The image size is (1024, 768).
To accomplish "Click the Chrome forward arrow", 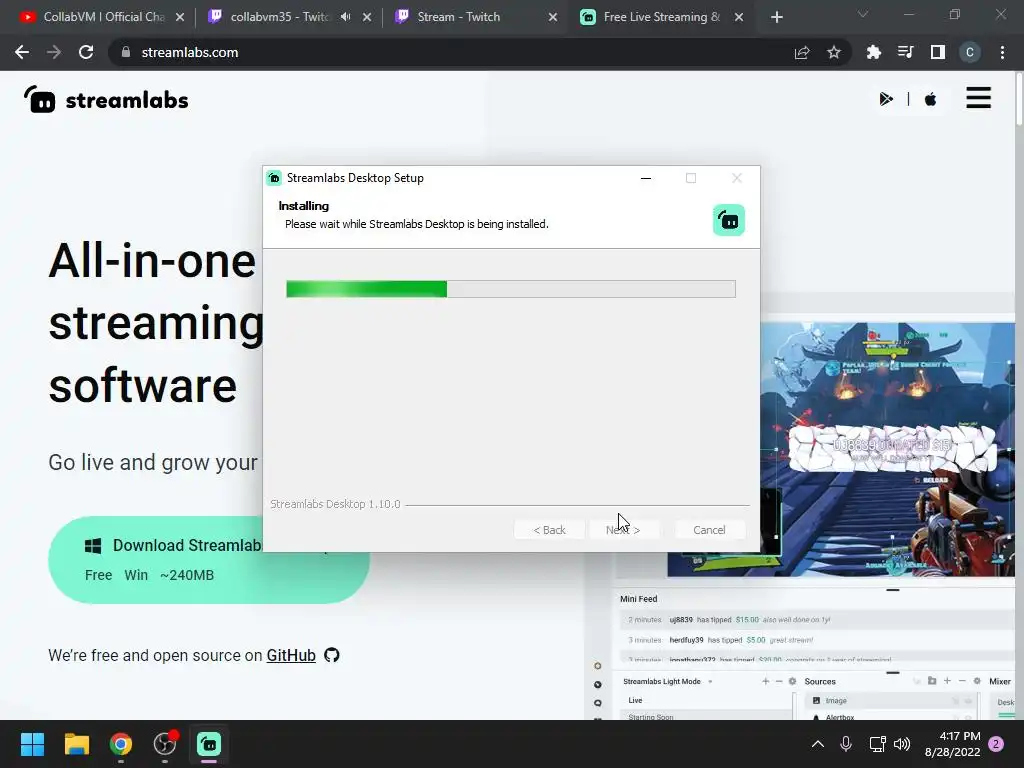I will tap(54, 52).
